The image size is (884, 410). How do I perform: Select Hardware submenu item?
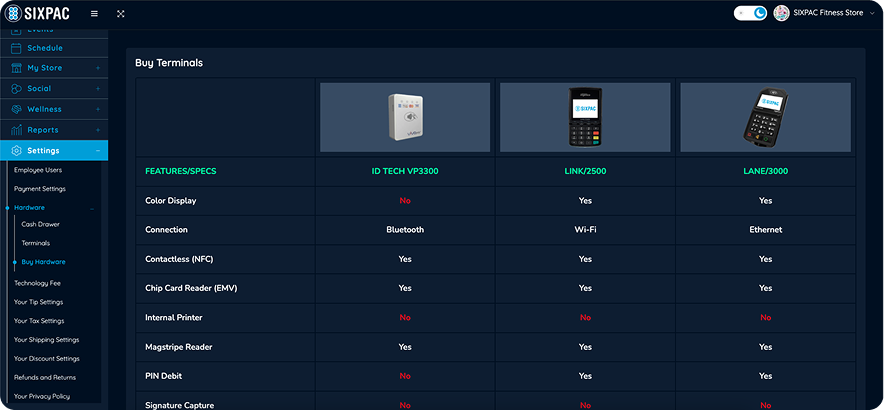[29, 208]
